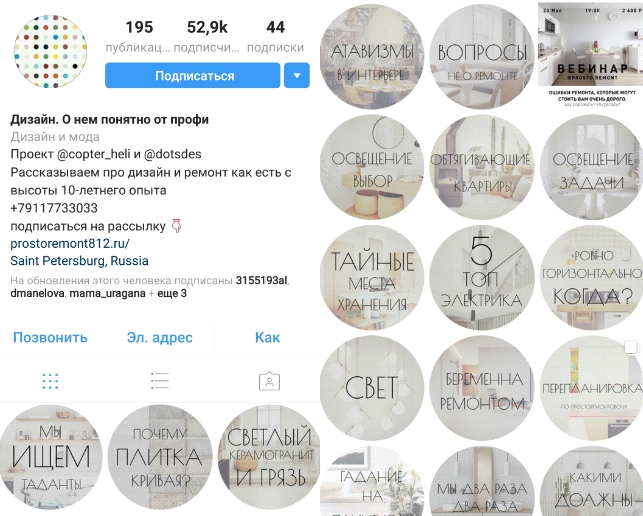Tap the Эл. адрес action
Screen dimensions: 643x516
160,337
